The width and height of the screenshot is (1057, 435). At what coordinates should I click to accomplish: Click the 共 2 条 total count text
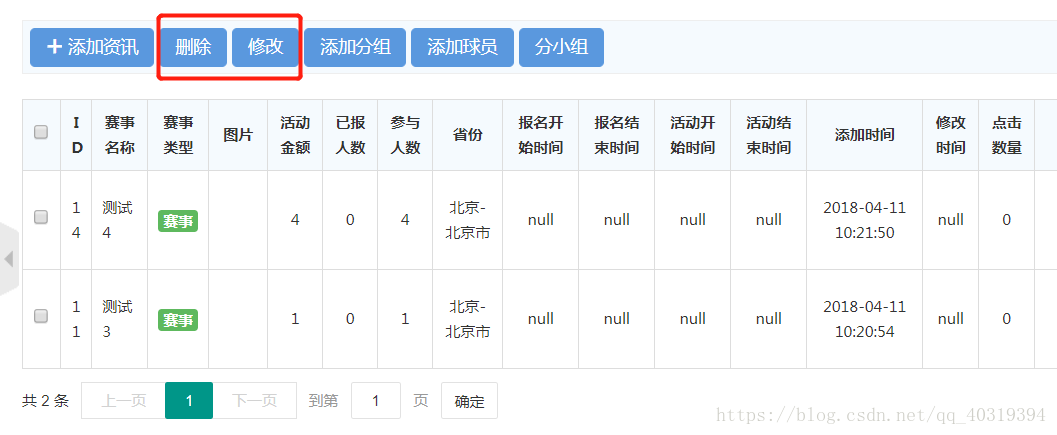(x=45, y=401)
